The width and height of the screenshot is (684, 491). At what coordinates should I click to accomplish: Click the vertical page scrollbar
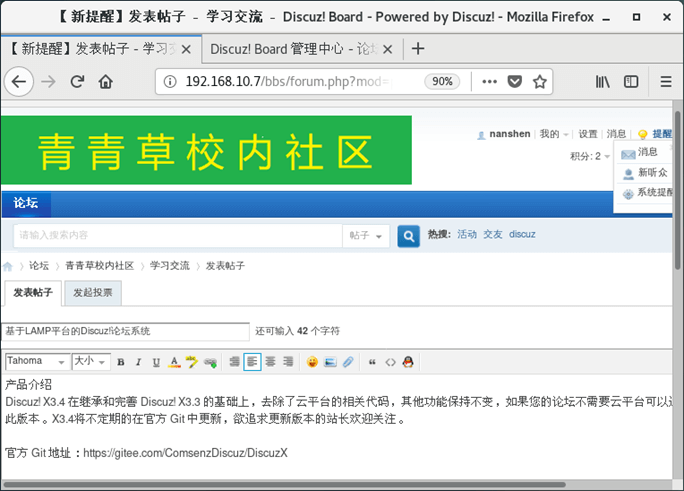678,190
